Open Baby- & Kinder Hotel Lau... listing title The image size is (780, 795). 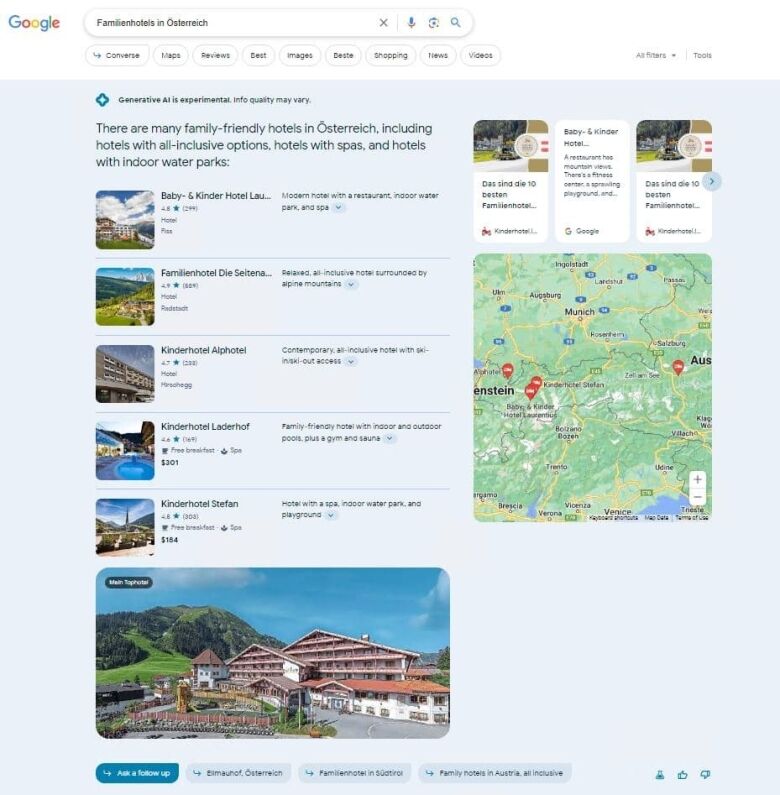[x=216, y=196]
